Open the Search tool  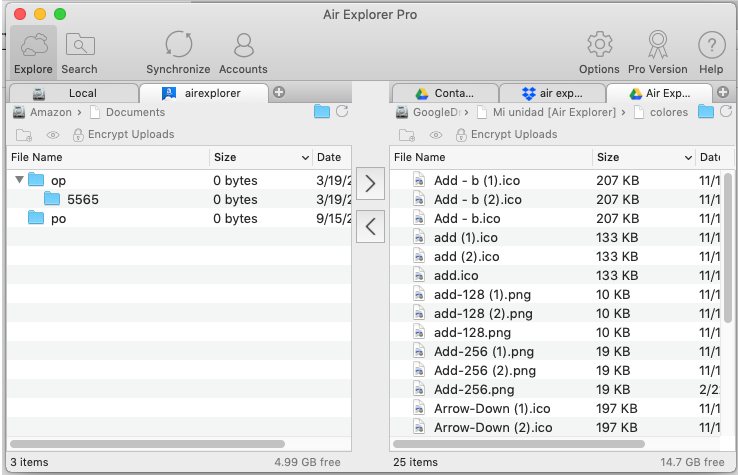pos(80,53)
